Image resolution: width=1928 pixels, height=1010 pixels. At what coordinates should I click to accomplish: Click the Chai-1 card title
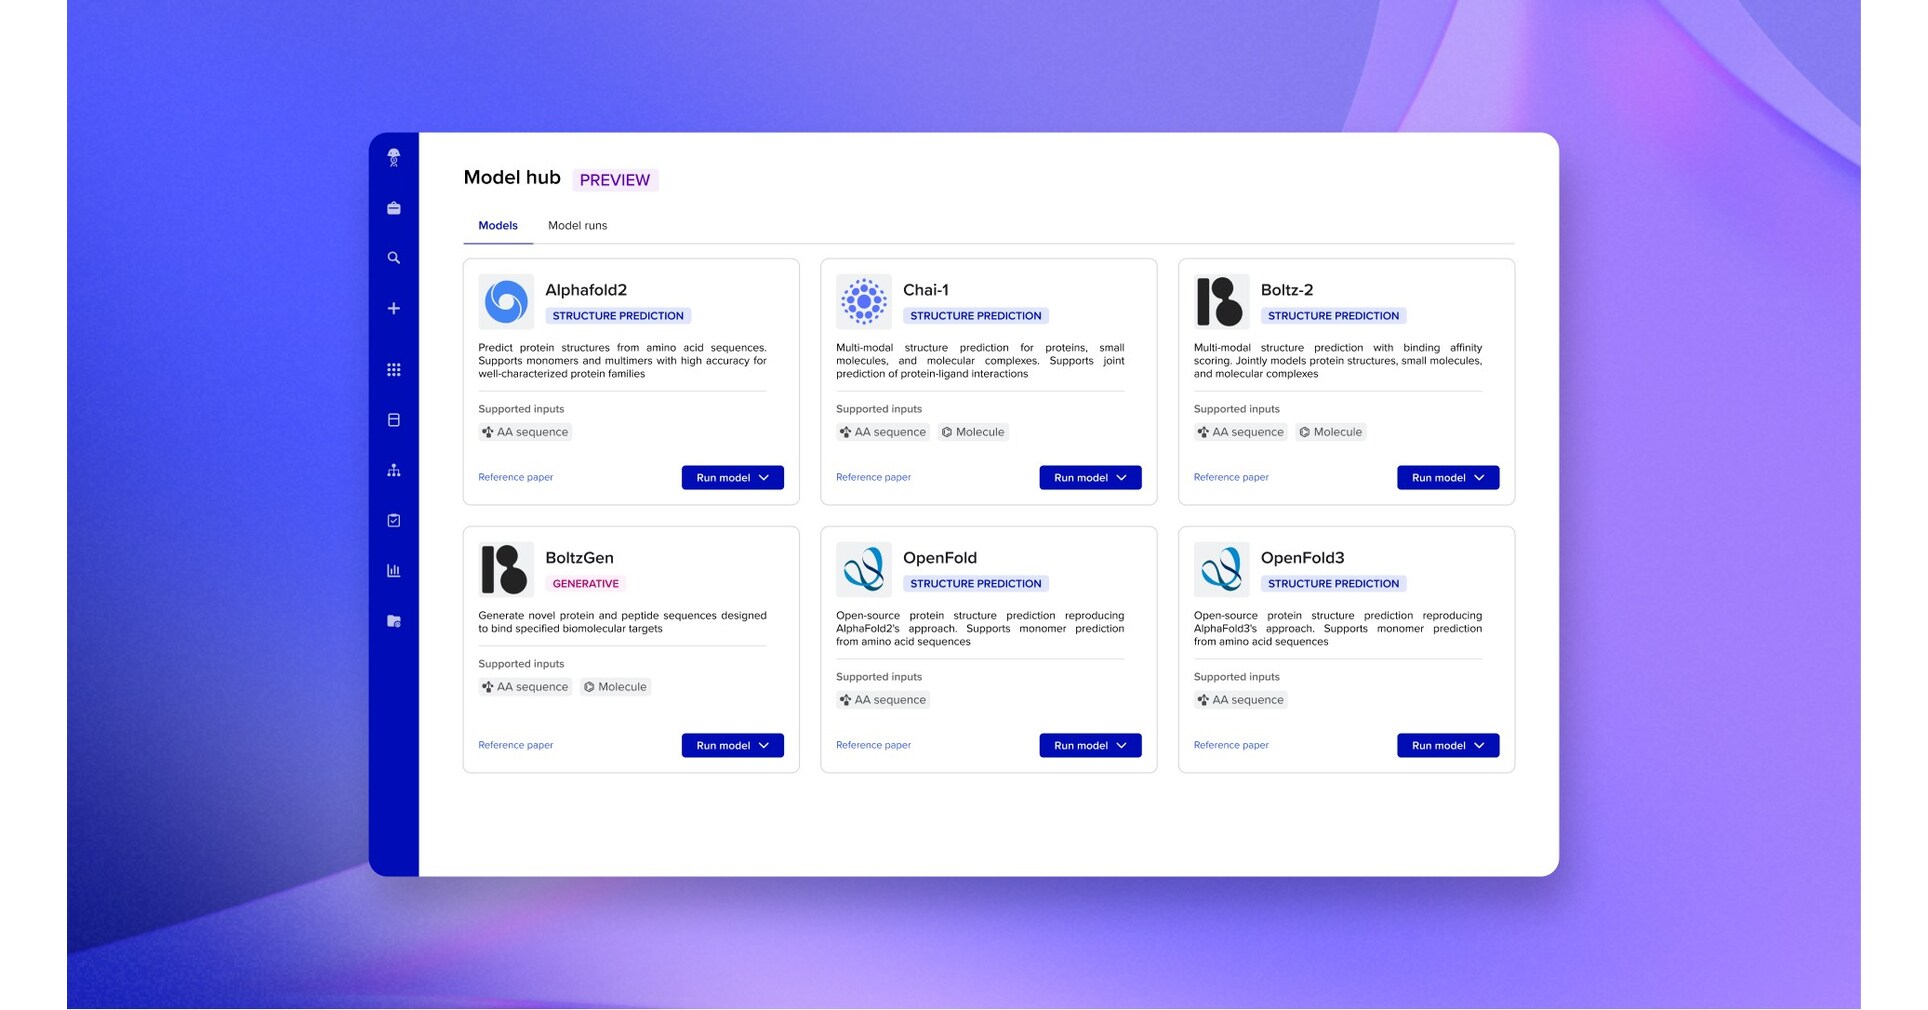[926, 290]
